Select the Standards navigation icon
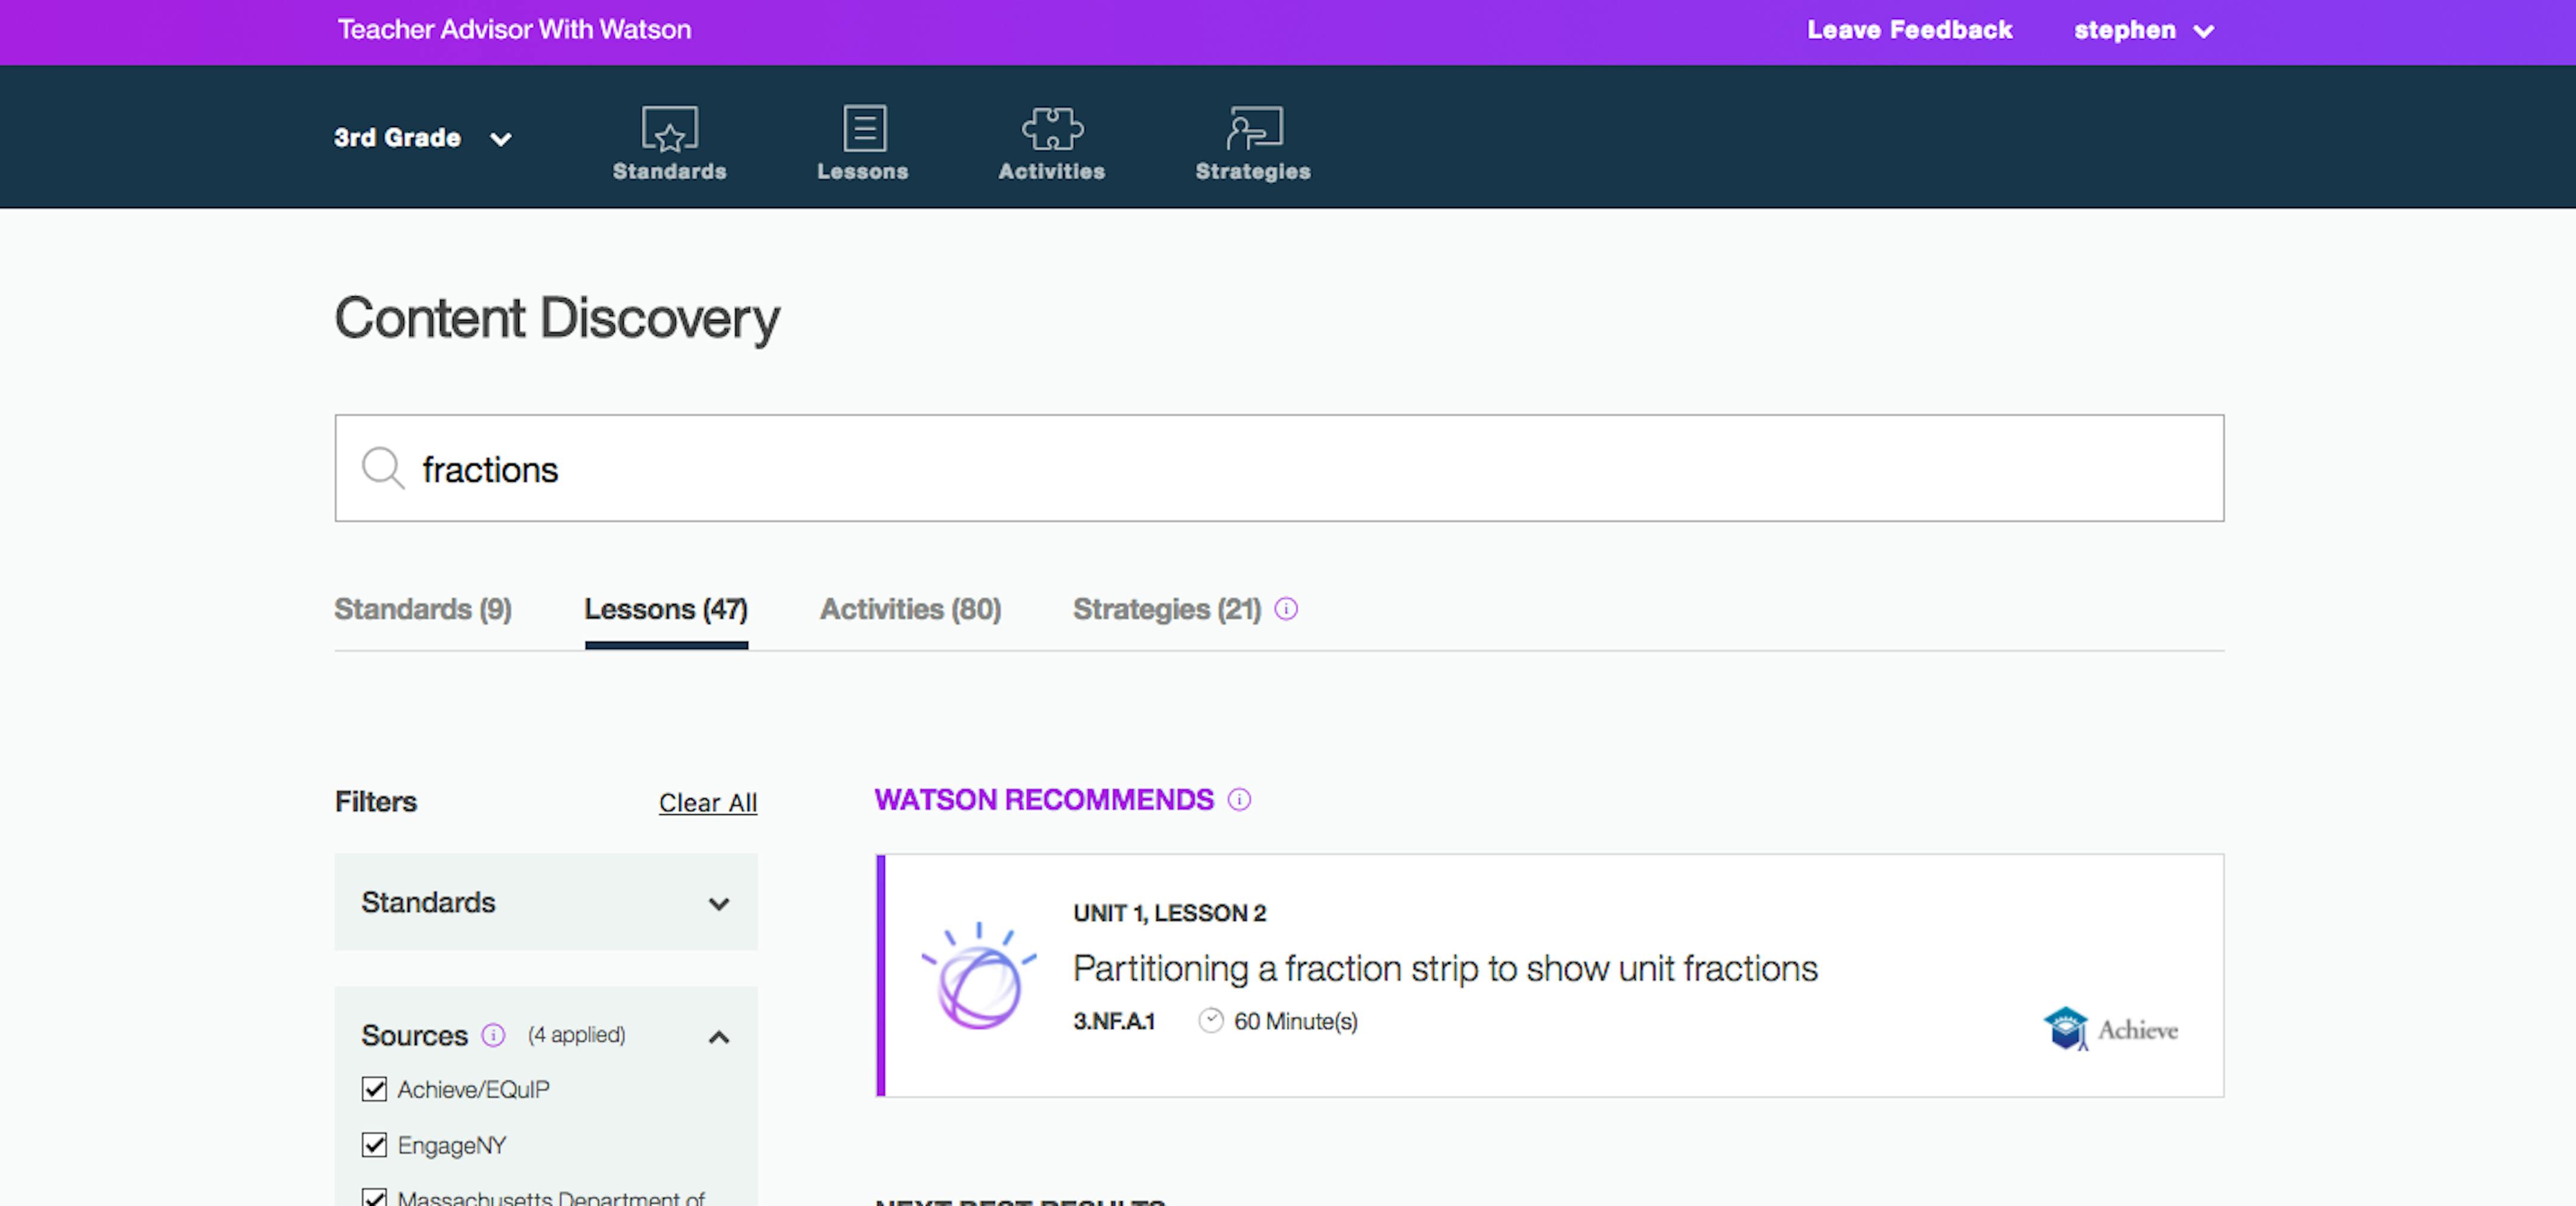The width and height of the screenshot is (2576, 1206). pyautogui.click(x=669, y=130)
